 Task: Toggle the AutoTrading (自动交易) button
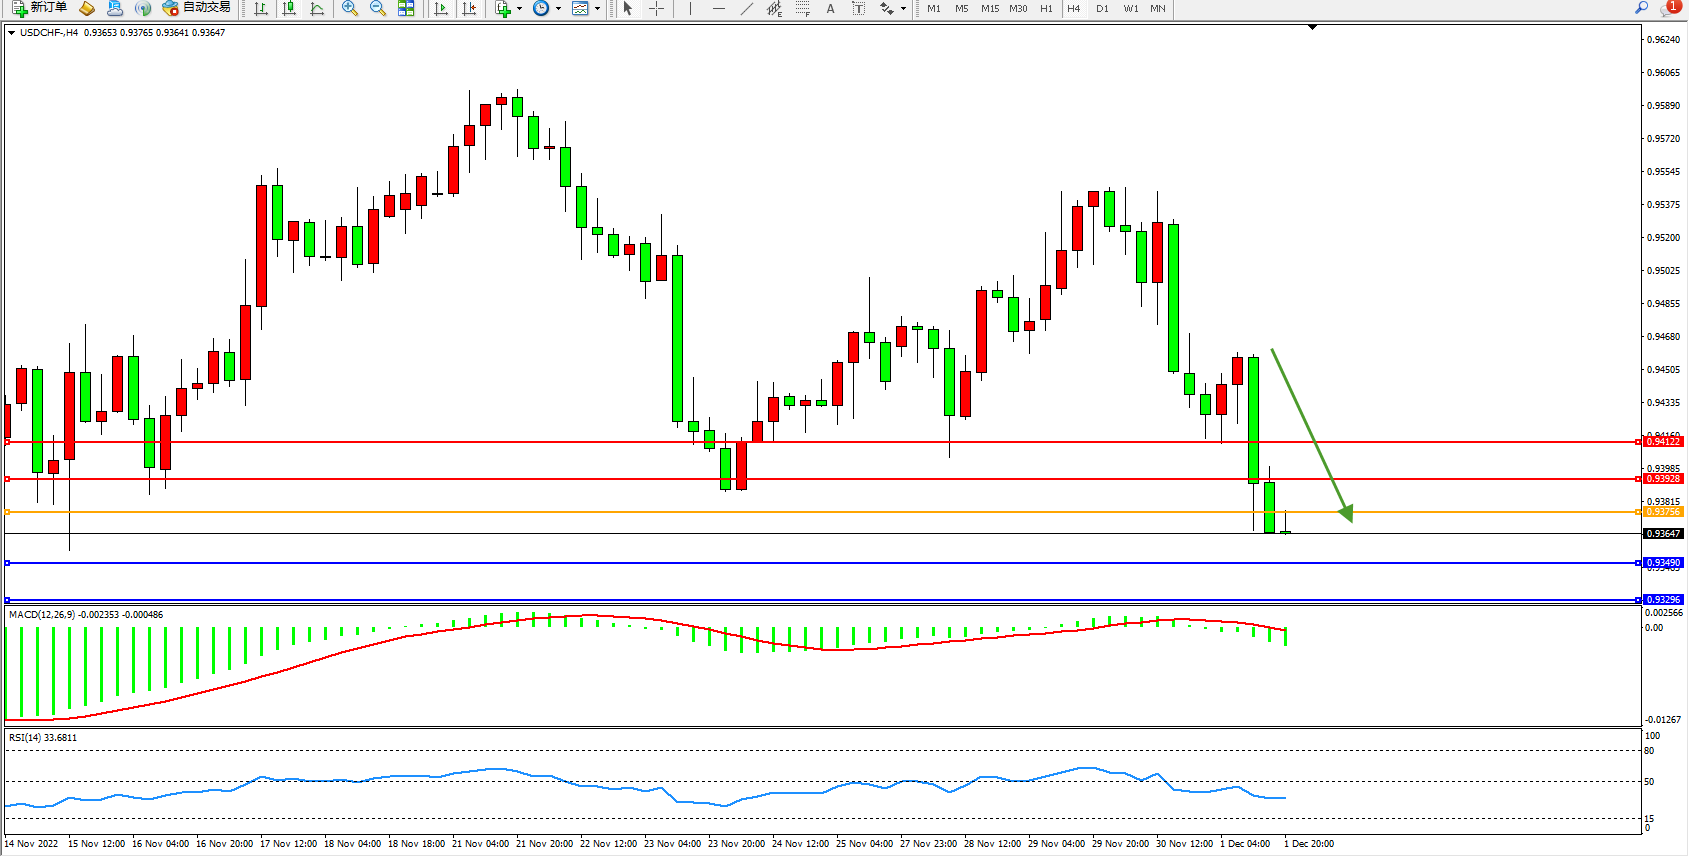pyautogui.click(x=197, y=8)
